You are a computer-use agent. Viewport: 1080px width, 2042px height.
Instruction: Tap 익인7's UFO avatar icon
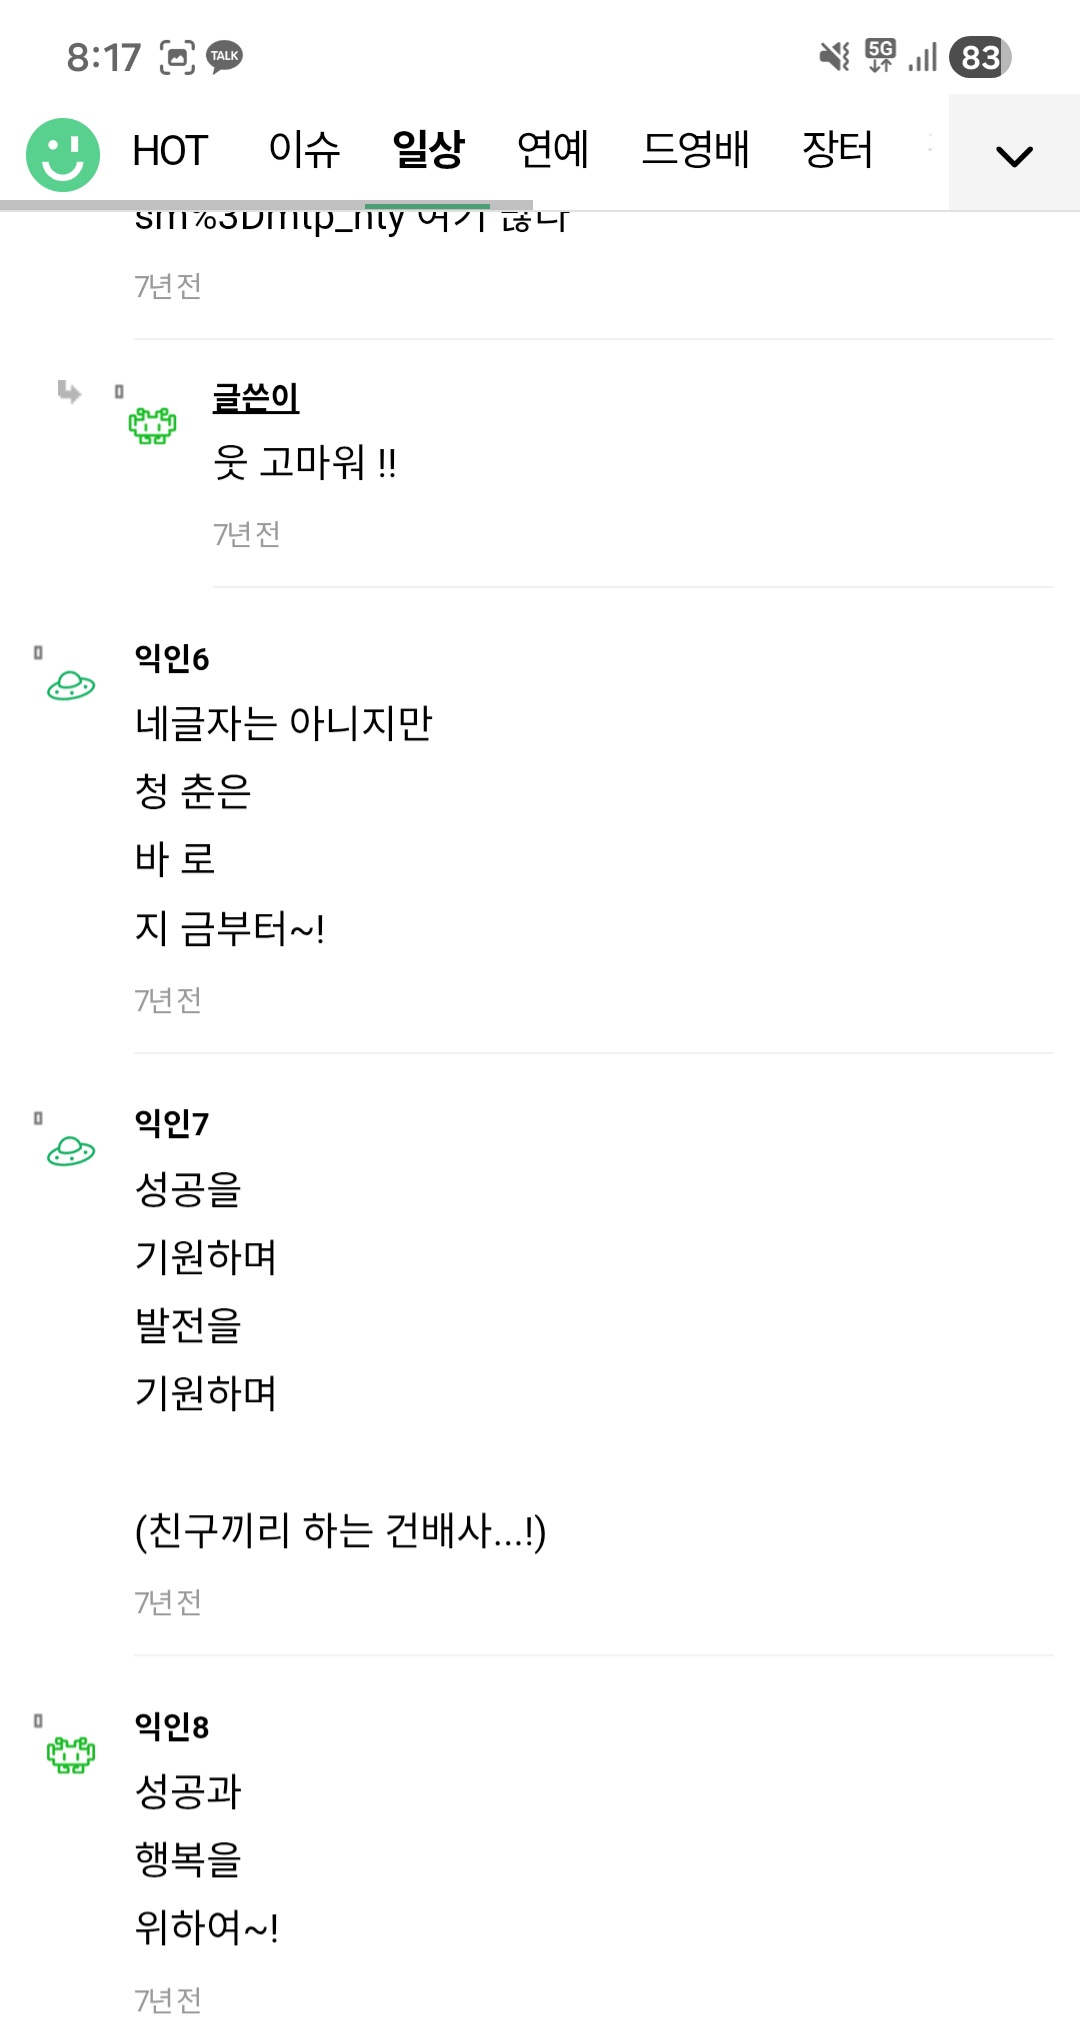pos(71,1152)
